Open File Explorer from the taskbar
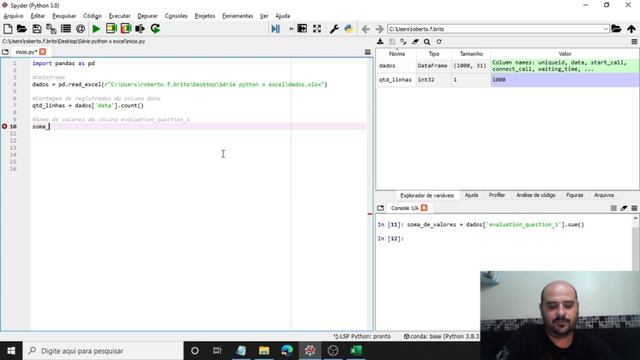 (x=264, y=350)
